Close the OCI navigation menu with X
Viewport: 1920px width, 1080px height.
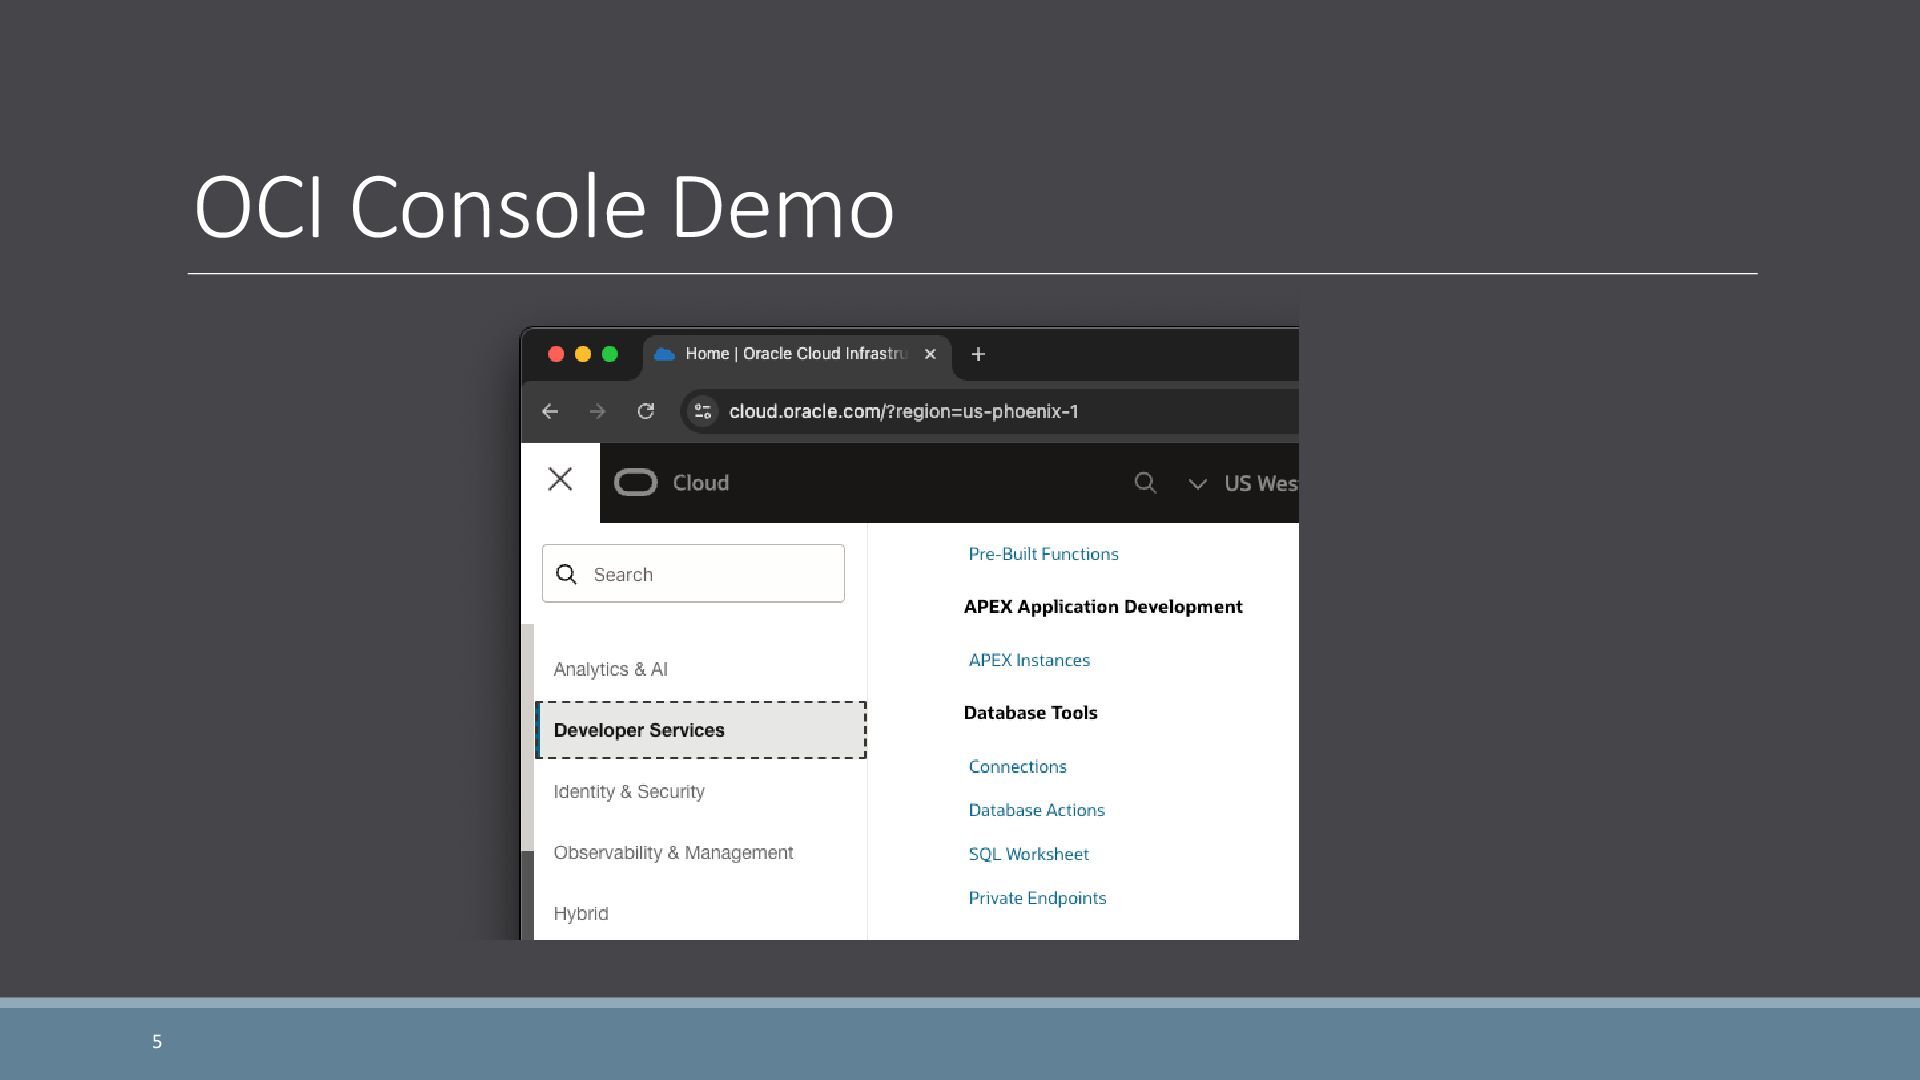(x=560, y=480)
